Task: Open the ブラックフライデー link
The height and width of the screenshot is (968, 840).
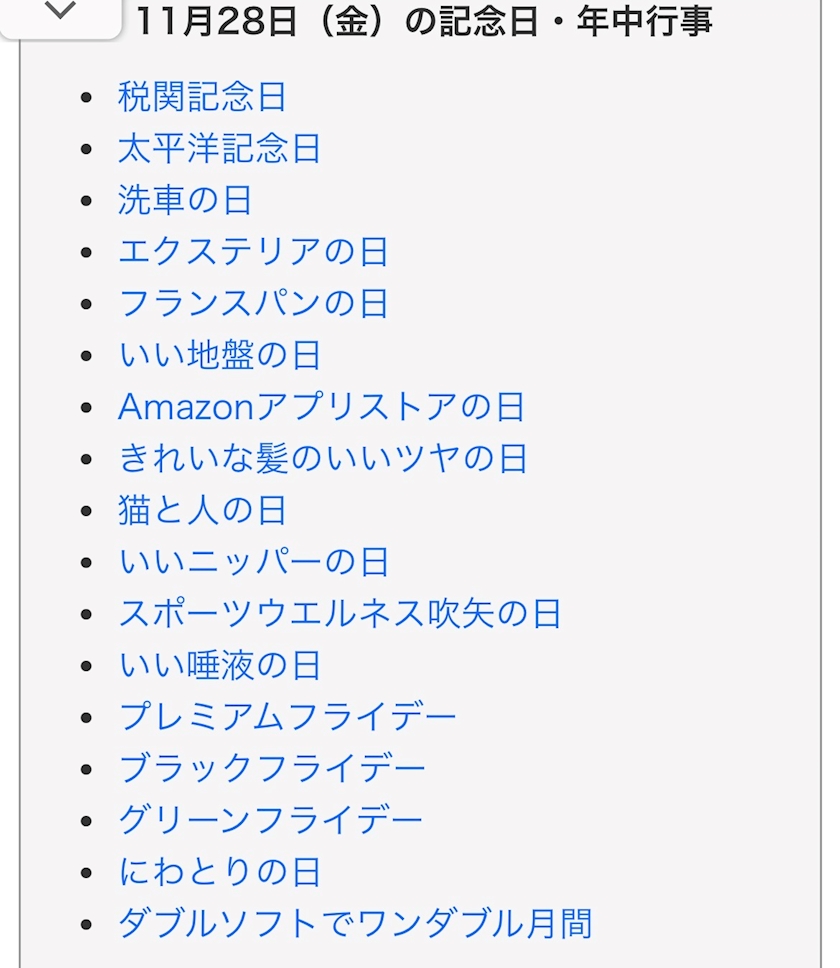Action: tap(272, 768)
